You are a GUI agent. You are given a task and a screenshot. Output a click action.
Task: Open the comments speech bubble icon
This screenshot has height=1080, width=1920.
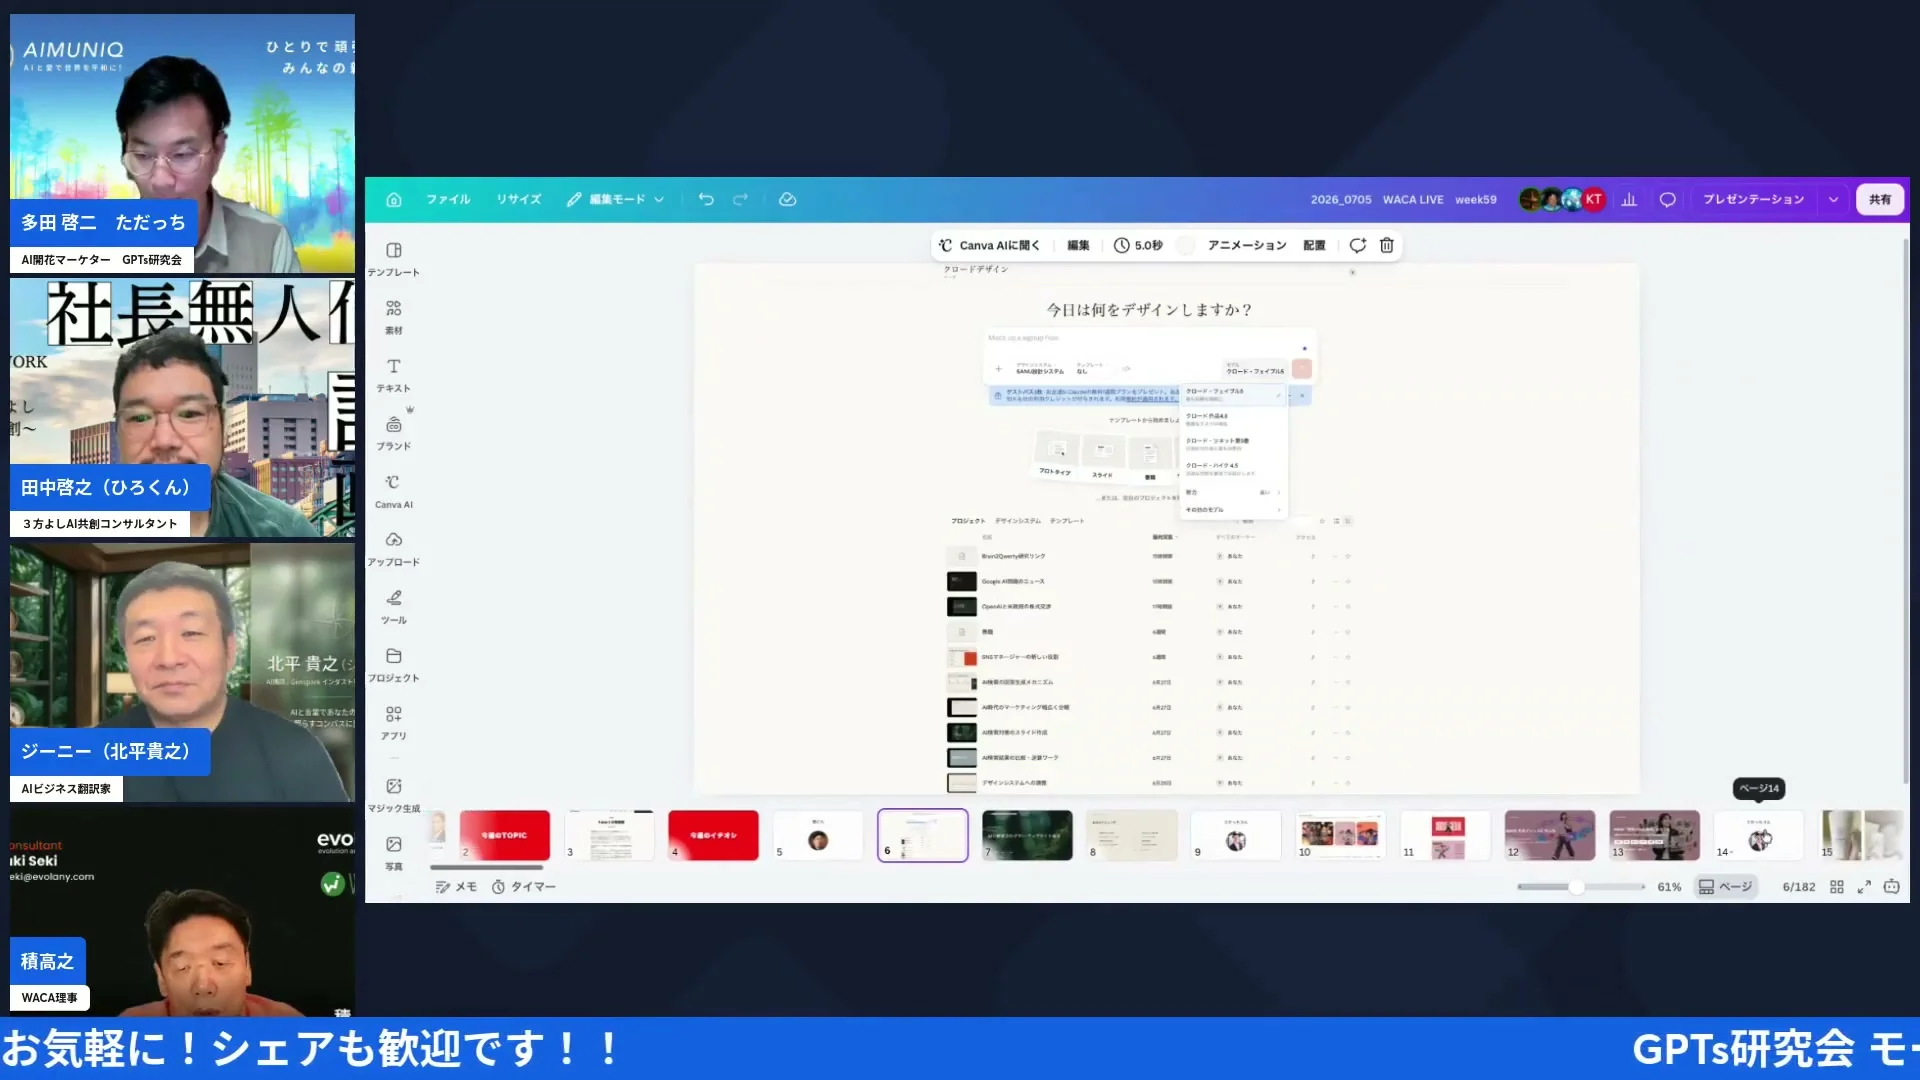coord(1667,199)
